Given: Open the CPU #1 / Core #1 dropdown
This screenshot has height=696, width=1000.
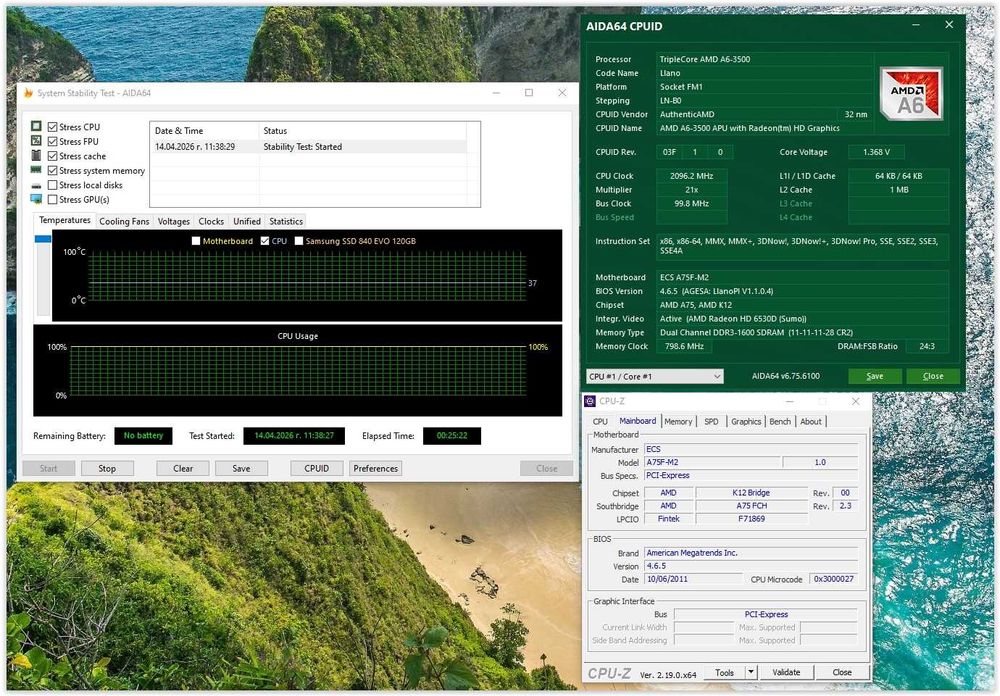Looking at the screenshot, I should [655, 376].
